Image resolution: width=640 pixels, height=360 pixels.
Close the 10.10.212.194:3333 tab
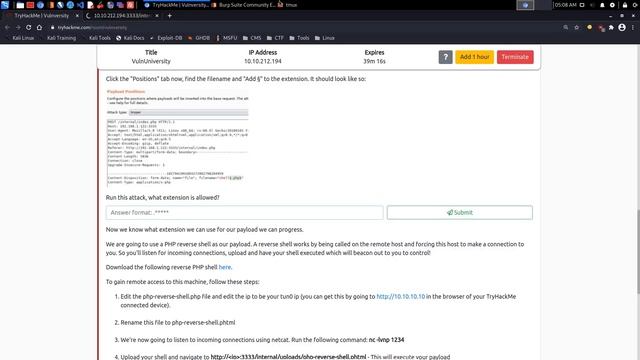[157, 16]
